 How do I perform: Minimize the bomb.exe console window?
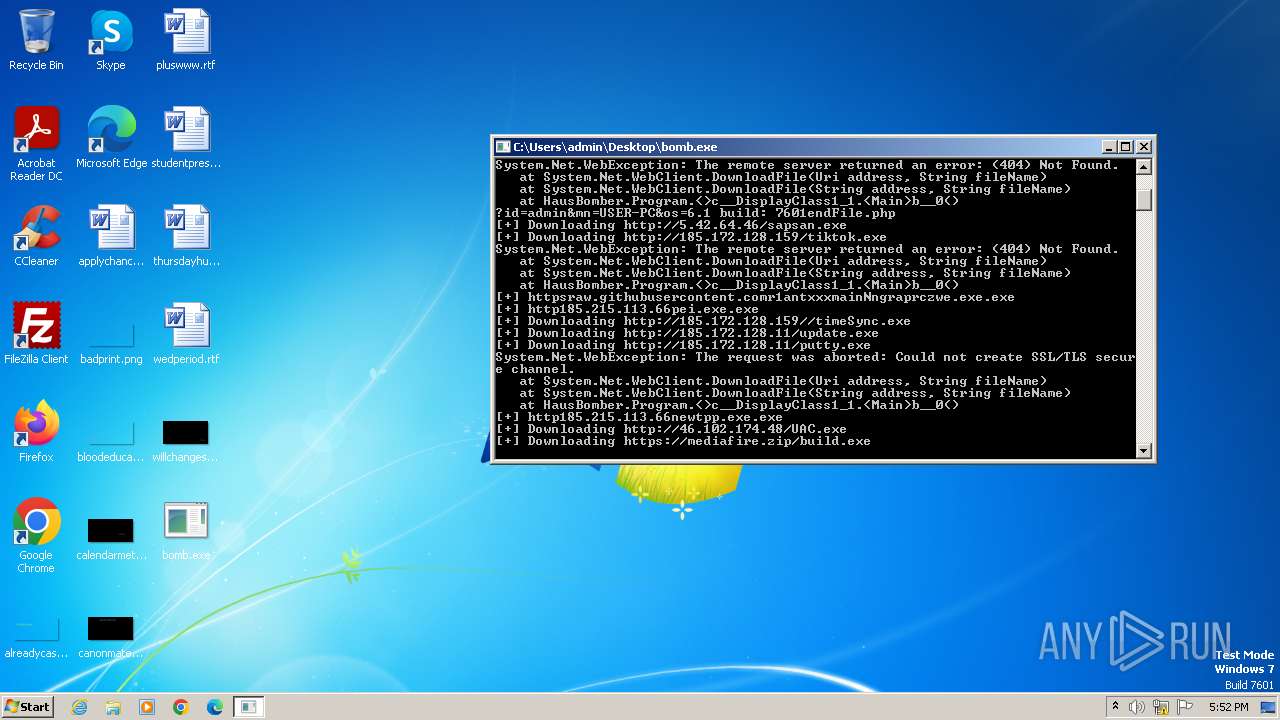pyautogui.click(x=1108, y=147)
